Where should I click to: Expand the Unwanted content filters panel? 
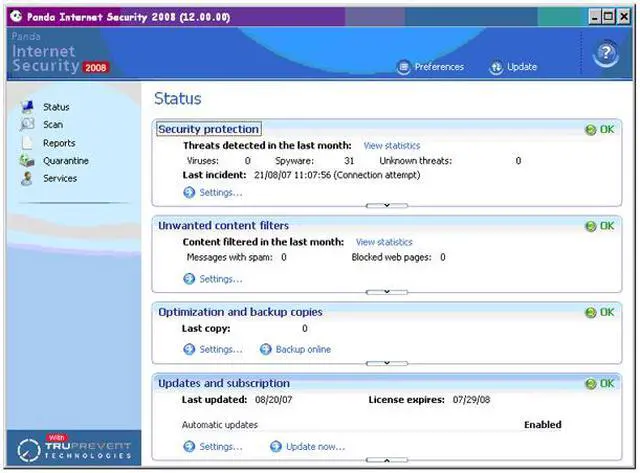tap(385, 292)
